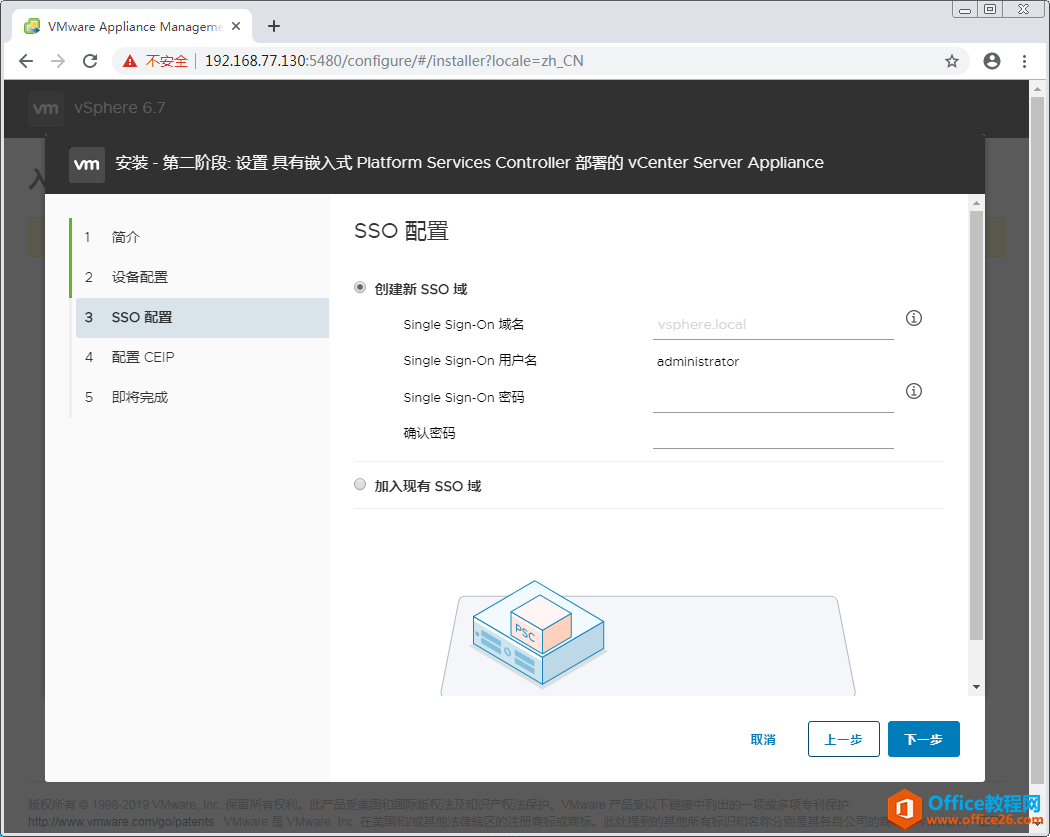Open step 3 SSO 配置
Viewport: 1050px width, 837px height.
200,317
